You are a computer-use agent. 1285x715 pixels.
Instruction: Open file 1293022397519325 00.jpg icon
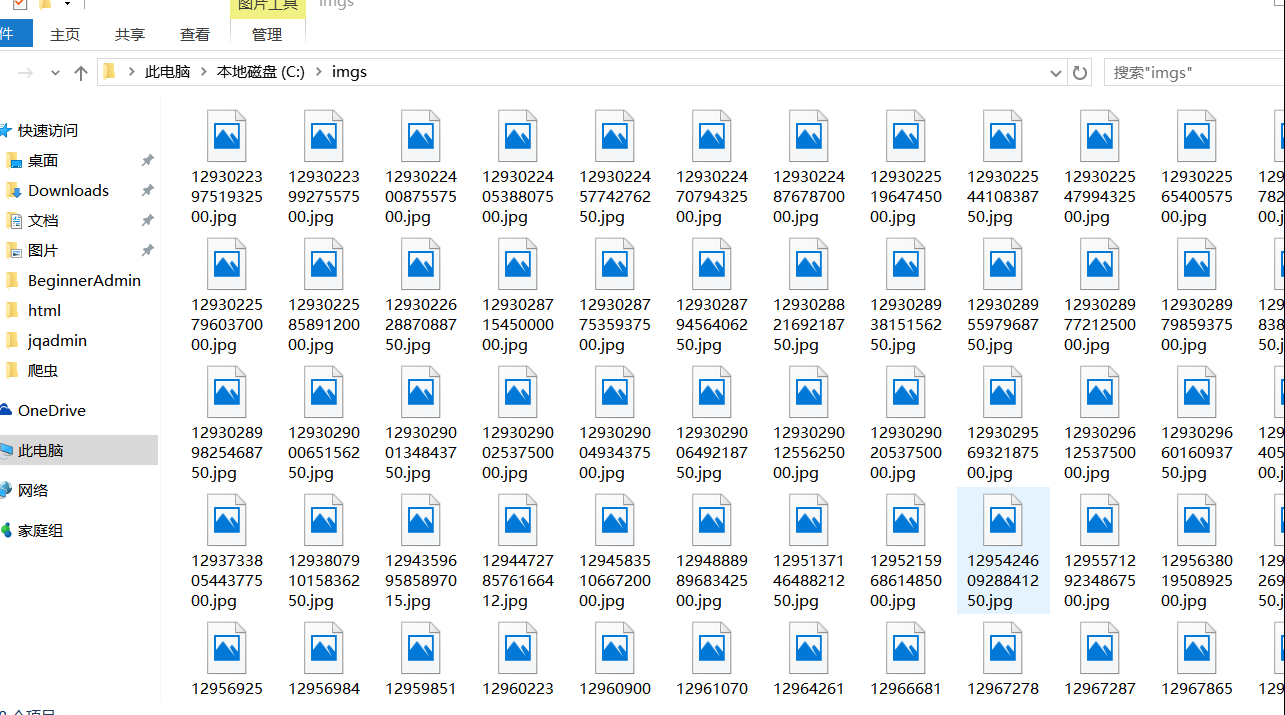pos(227,136)
